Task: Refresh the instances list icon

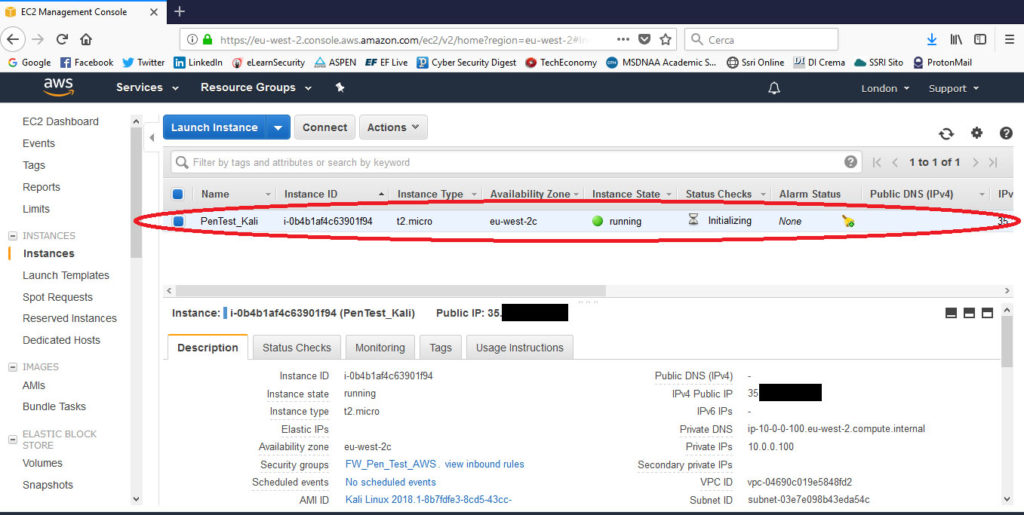Action: click(946, 133)
